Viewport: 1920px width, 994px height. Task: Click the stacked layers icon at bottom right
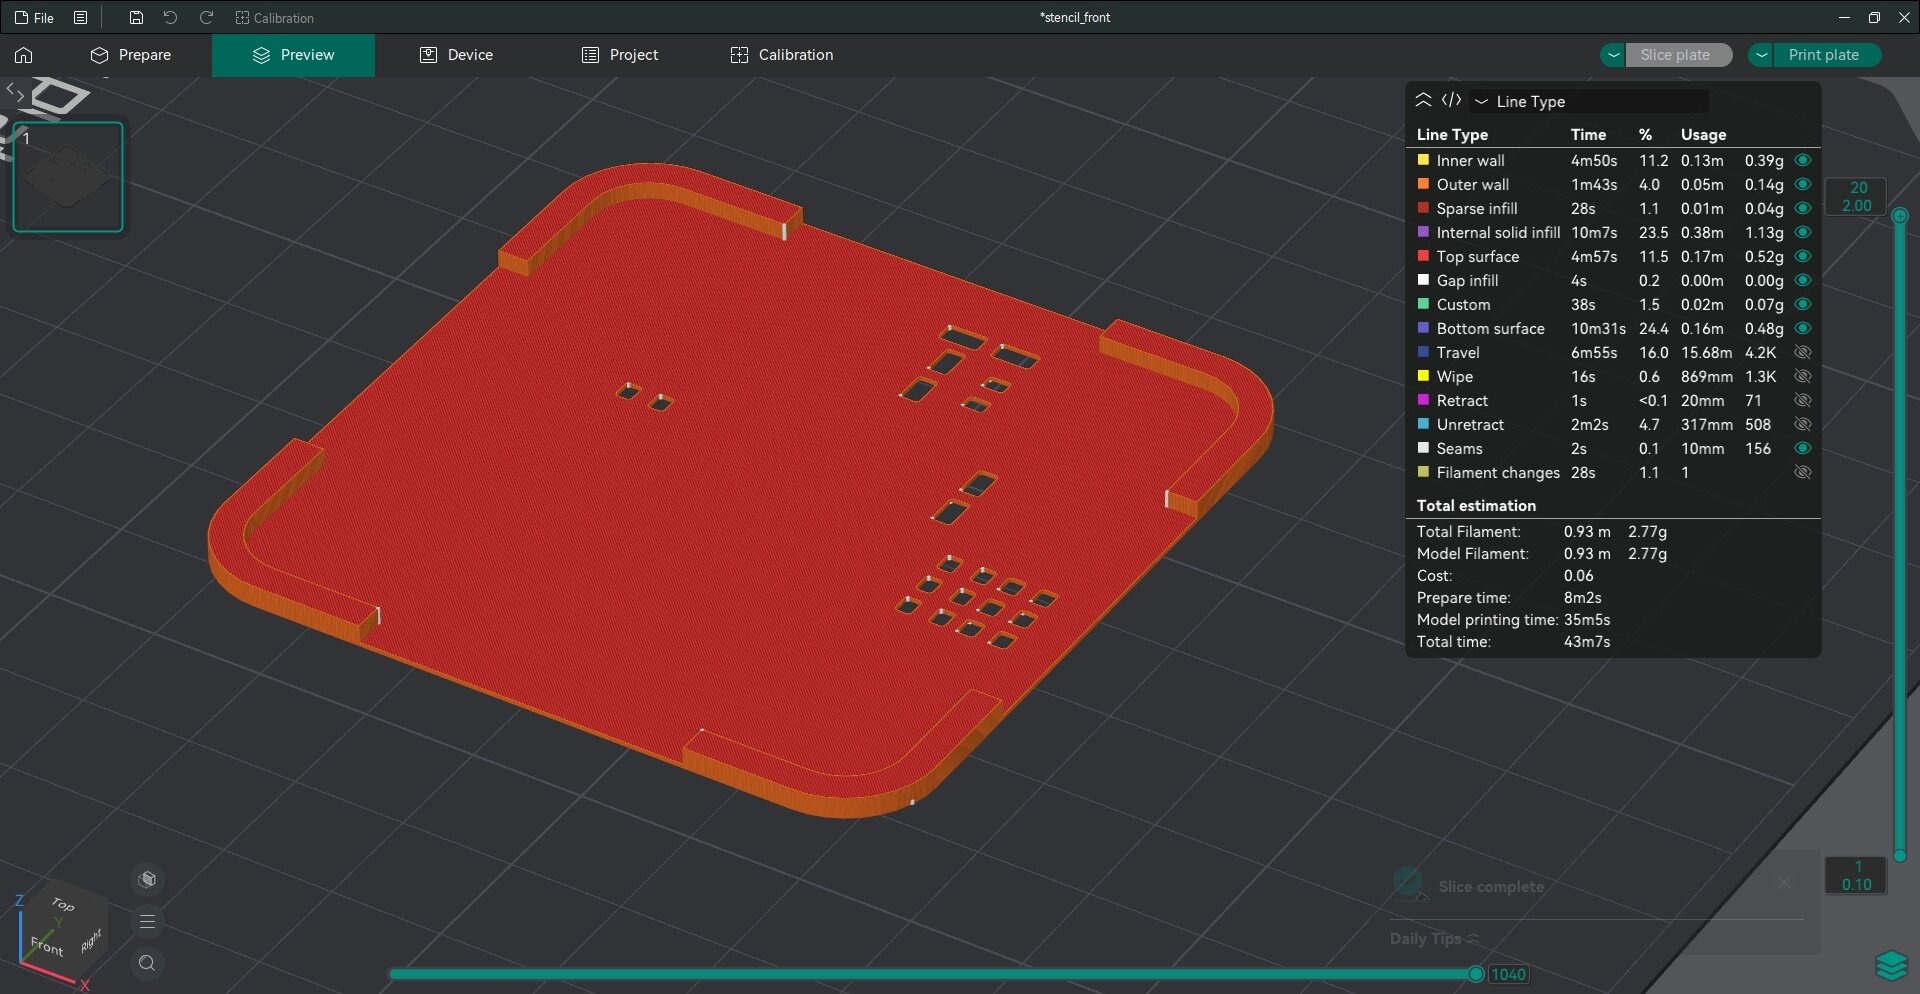click(x=1892, y=965)
